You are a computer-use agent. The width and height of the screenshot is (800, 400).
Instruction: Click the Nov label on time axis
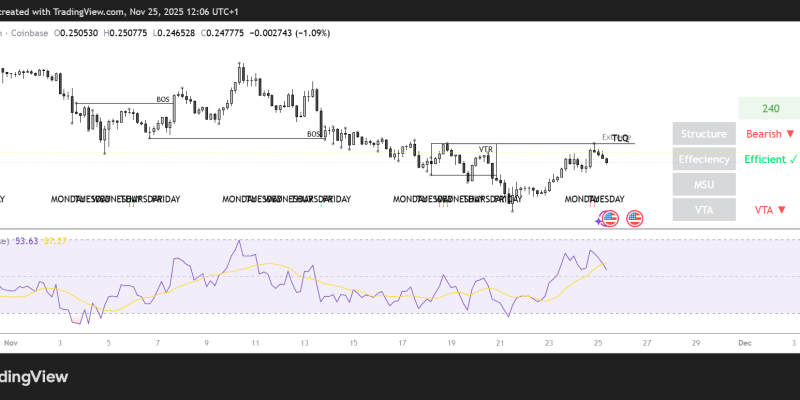point(11,342)
